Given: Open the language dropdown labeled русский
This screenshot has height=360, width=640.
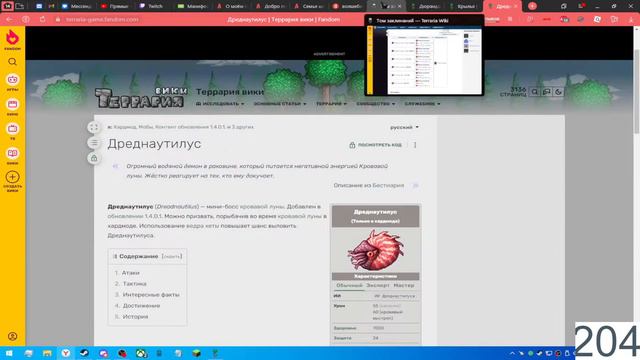Looking at the screenshot, I should point(404,127).
